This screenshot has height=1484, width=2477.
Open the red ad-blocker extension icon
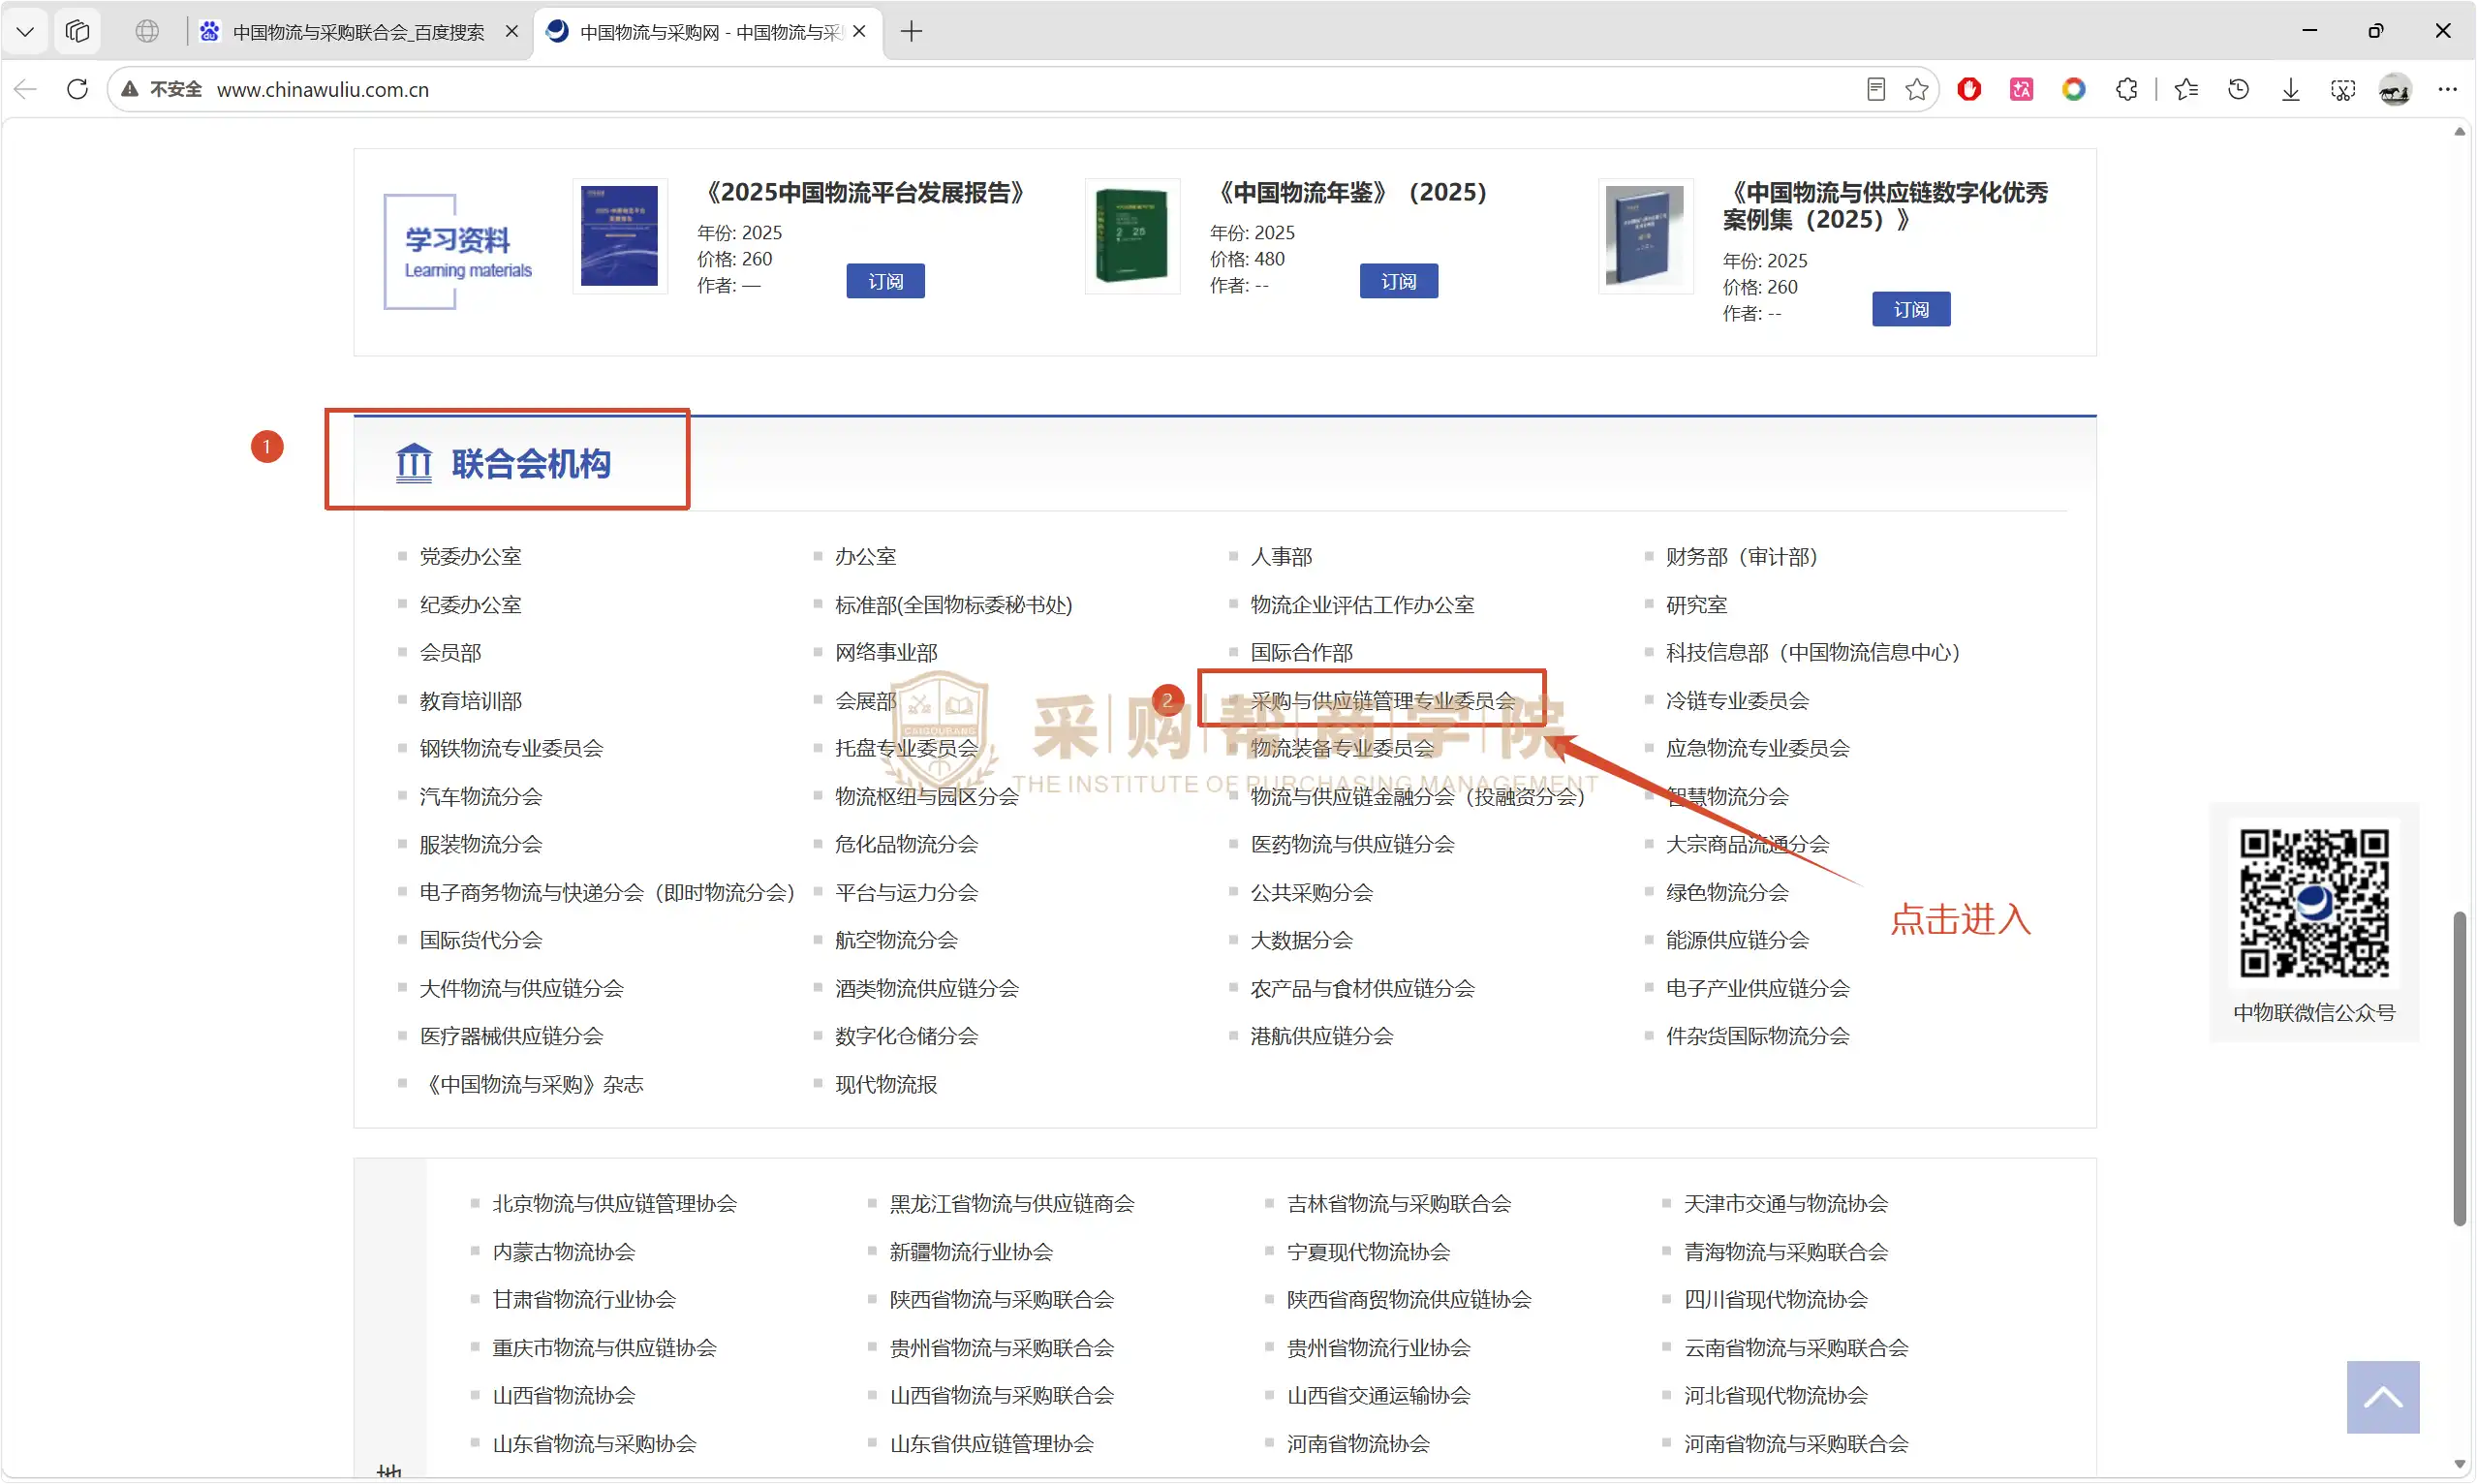pyautogui.click(x=1969, y=89)
